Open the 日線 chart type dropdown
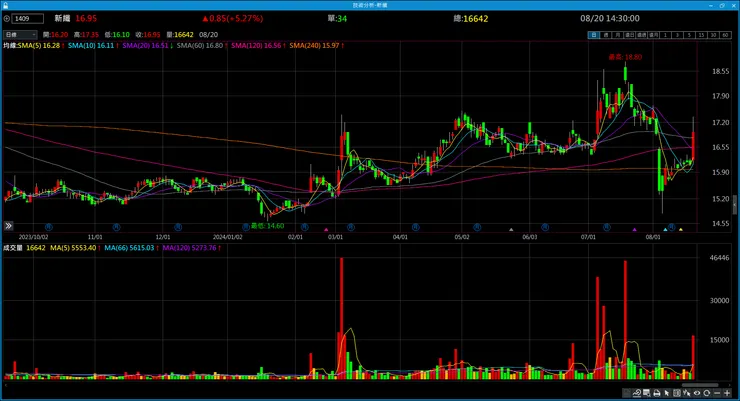This screenshot has width=740, height=401. pyautogui.click(x=20, y=34)
